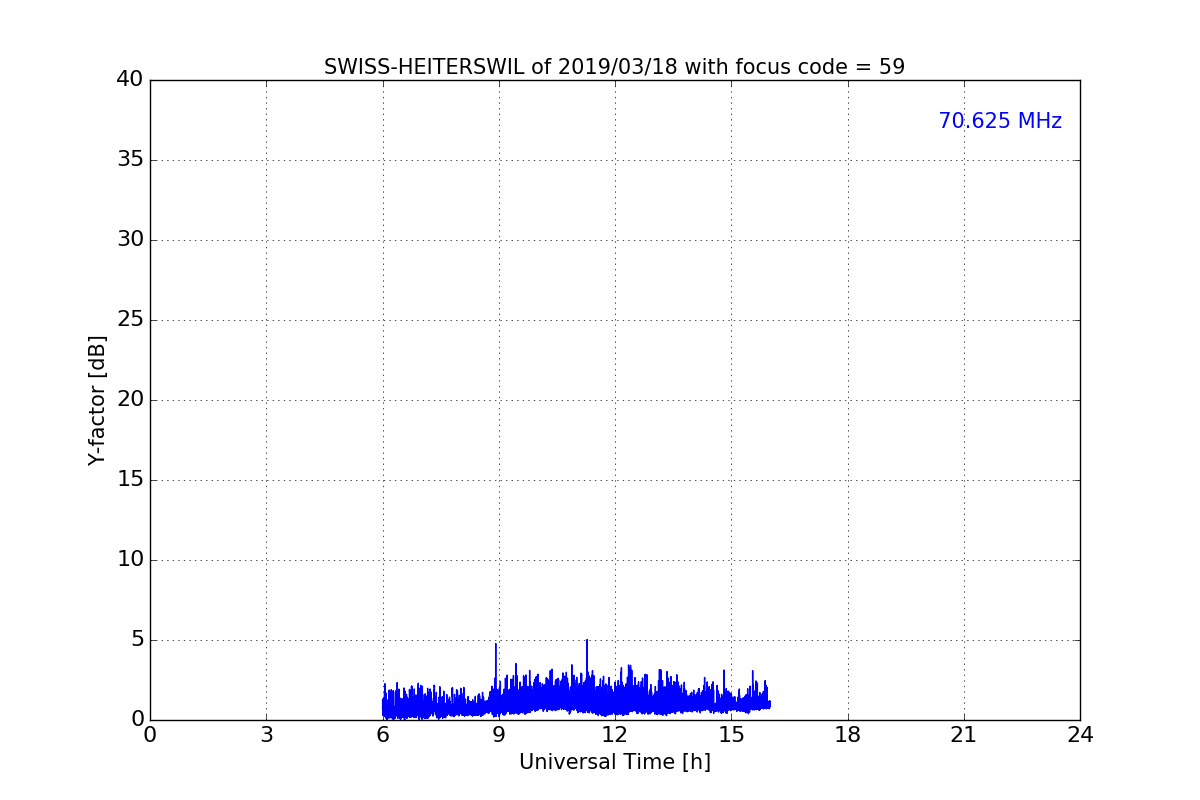Click y-axis tick label 10

(x=130, y=560)
